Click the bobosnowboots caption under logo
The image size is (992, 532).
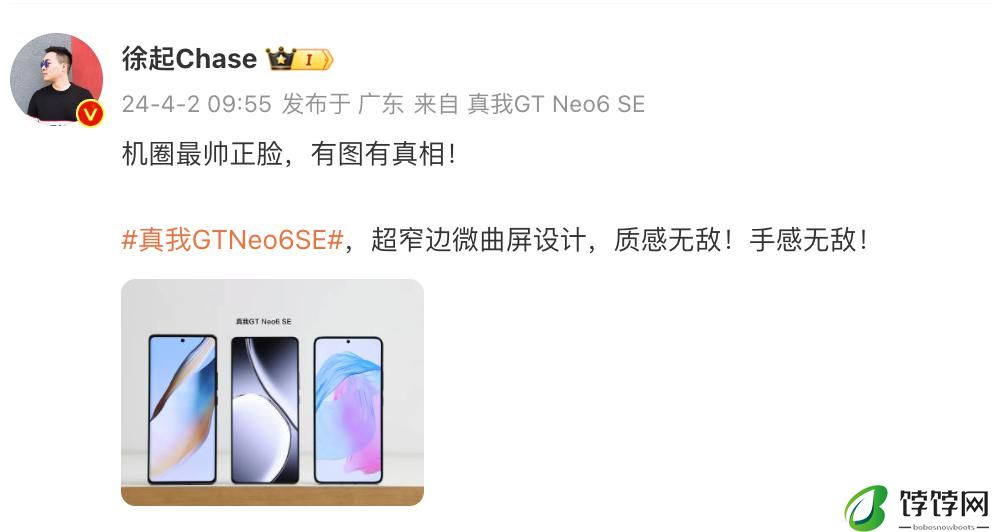(943, 527)
